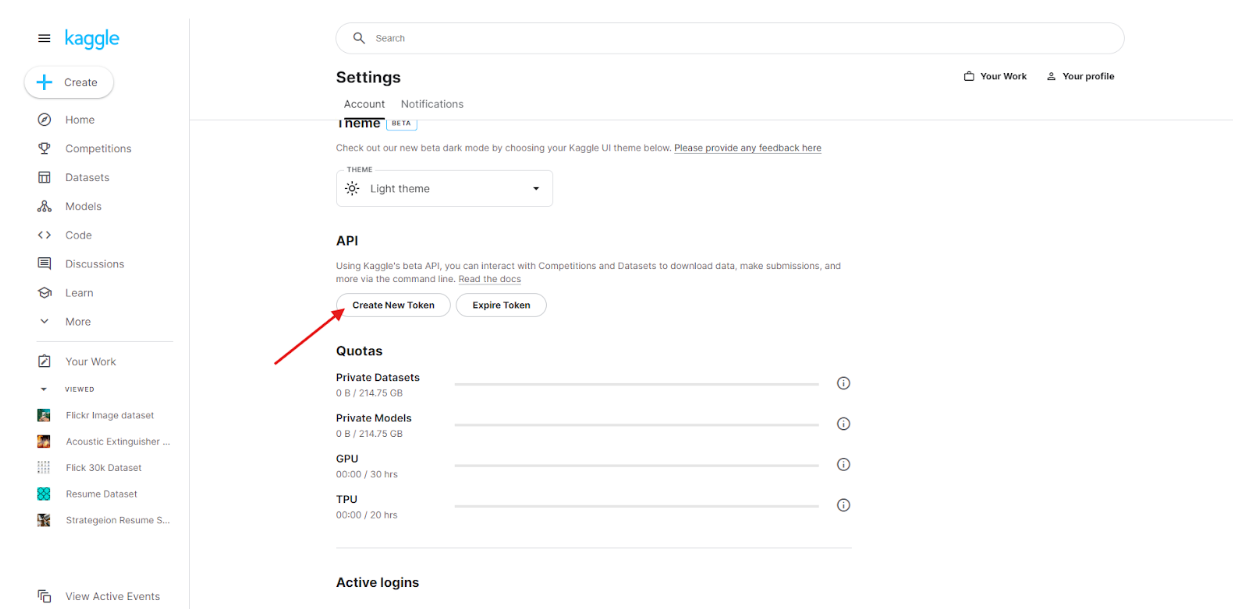Click the Private Models quota progress bar
Viewport: 1233px width, 609px height.
click(636, 424)
